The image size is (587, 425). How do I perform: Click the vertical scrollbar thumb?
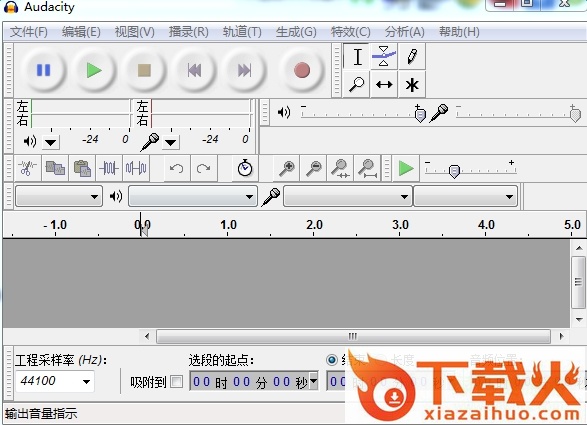tap(579, 282)
